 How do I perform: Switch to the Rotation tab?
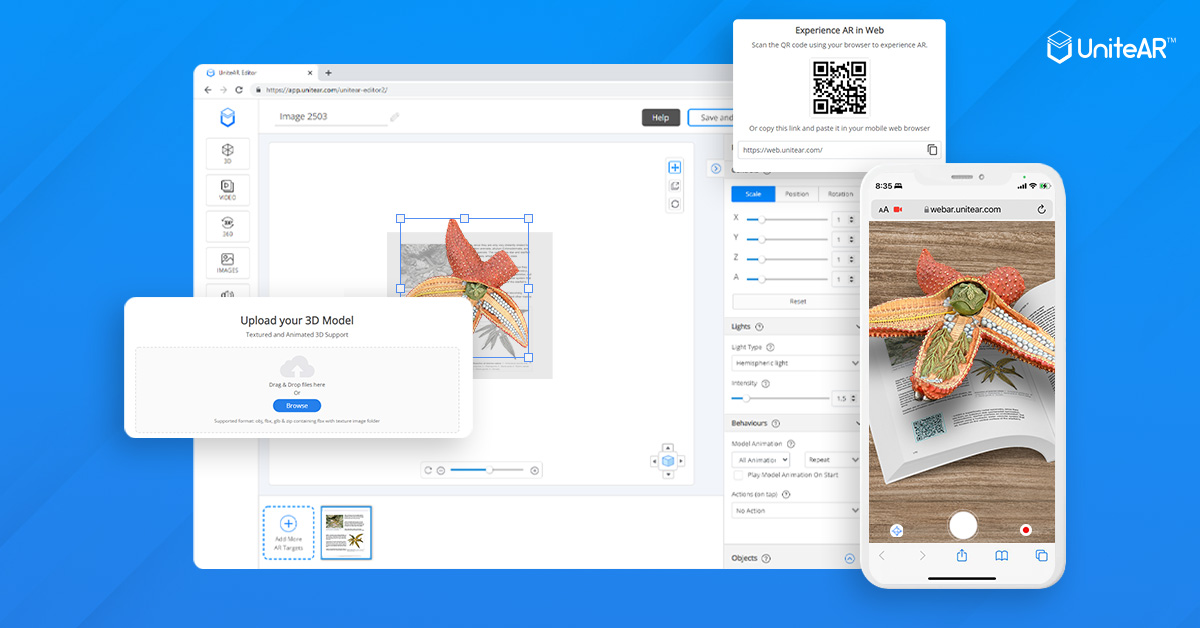pos(840,194)
